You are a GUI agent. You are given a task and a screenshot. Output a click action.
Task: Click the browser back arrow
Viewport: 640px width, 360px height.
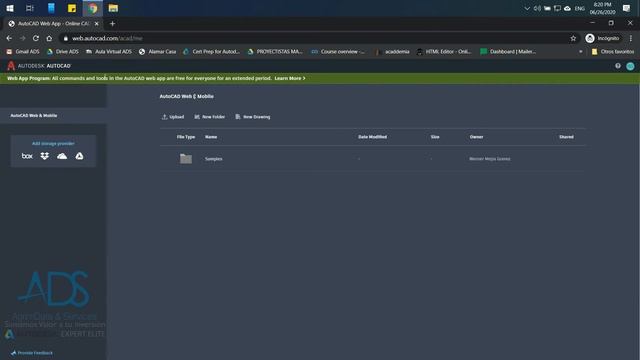point(9,38)
